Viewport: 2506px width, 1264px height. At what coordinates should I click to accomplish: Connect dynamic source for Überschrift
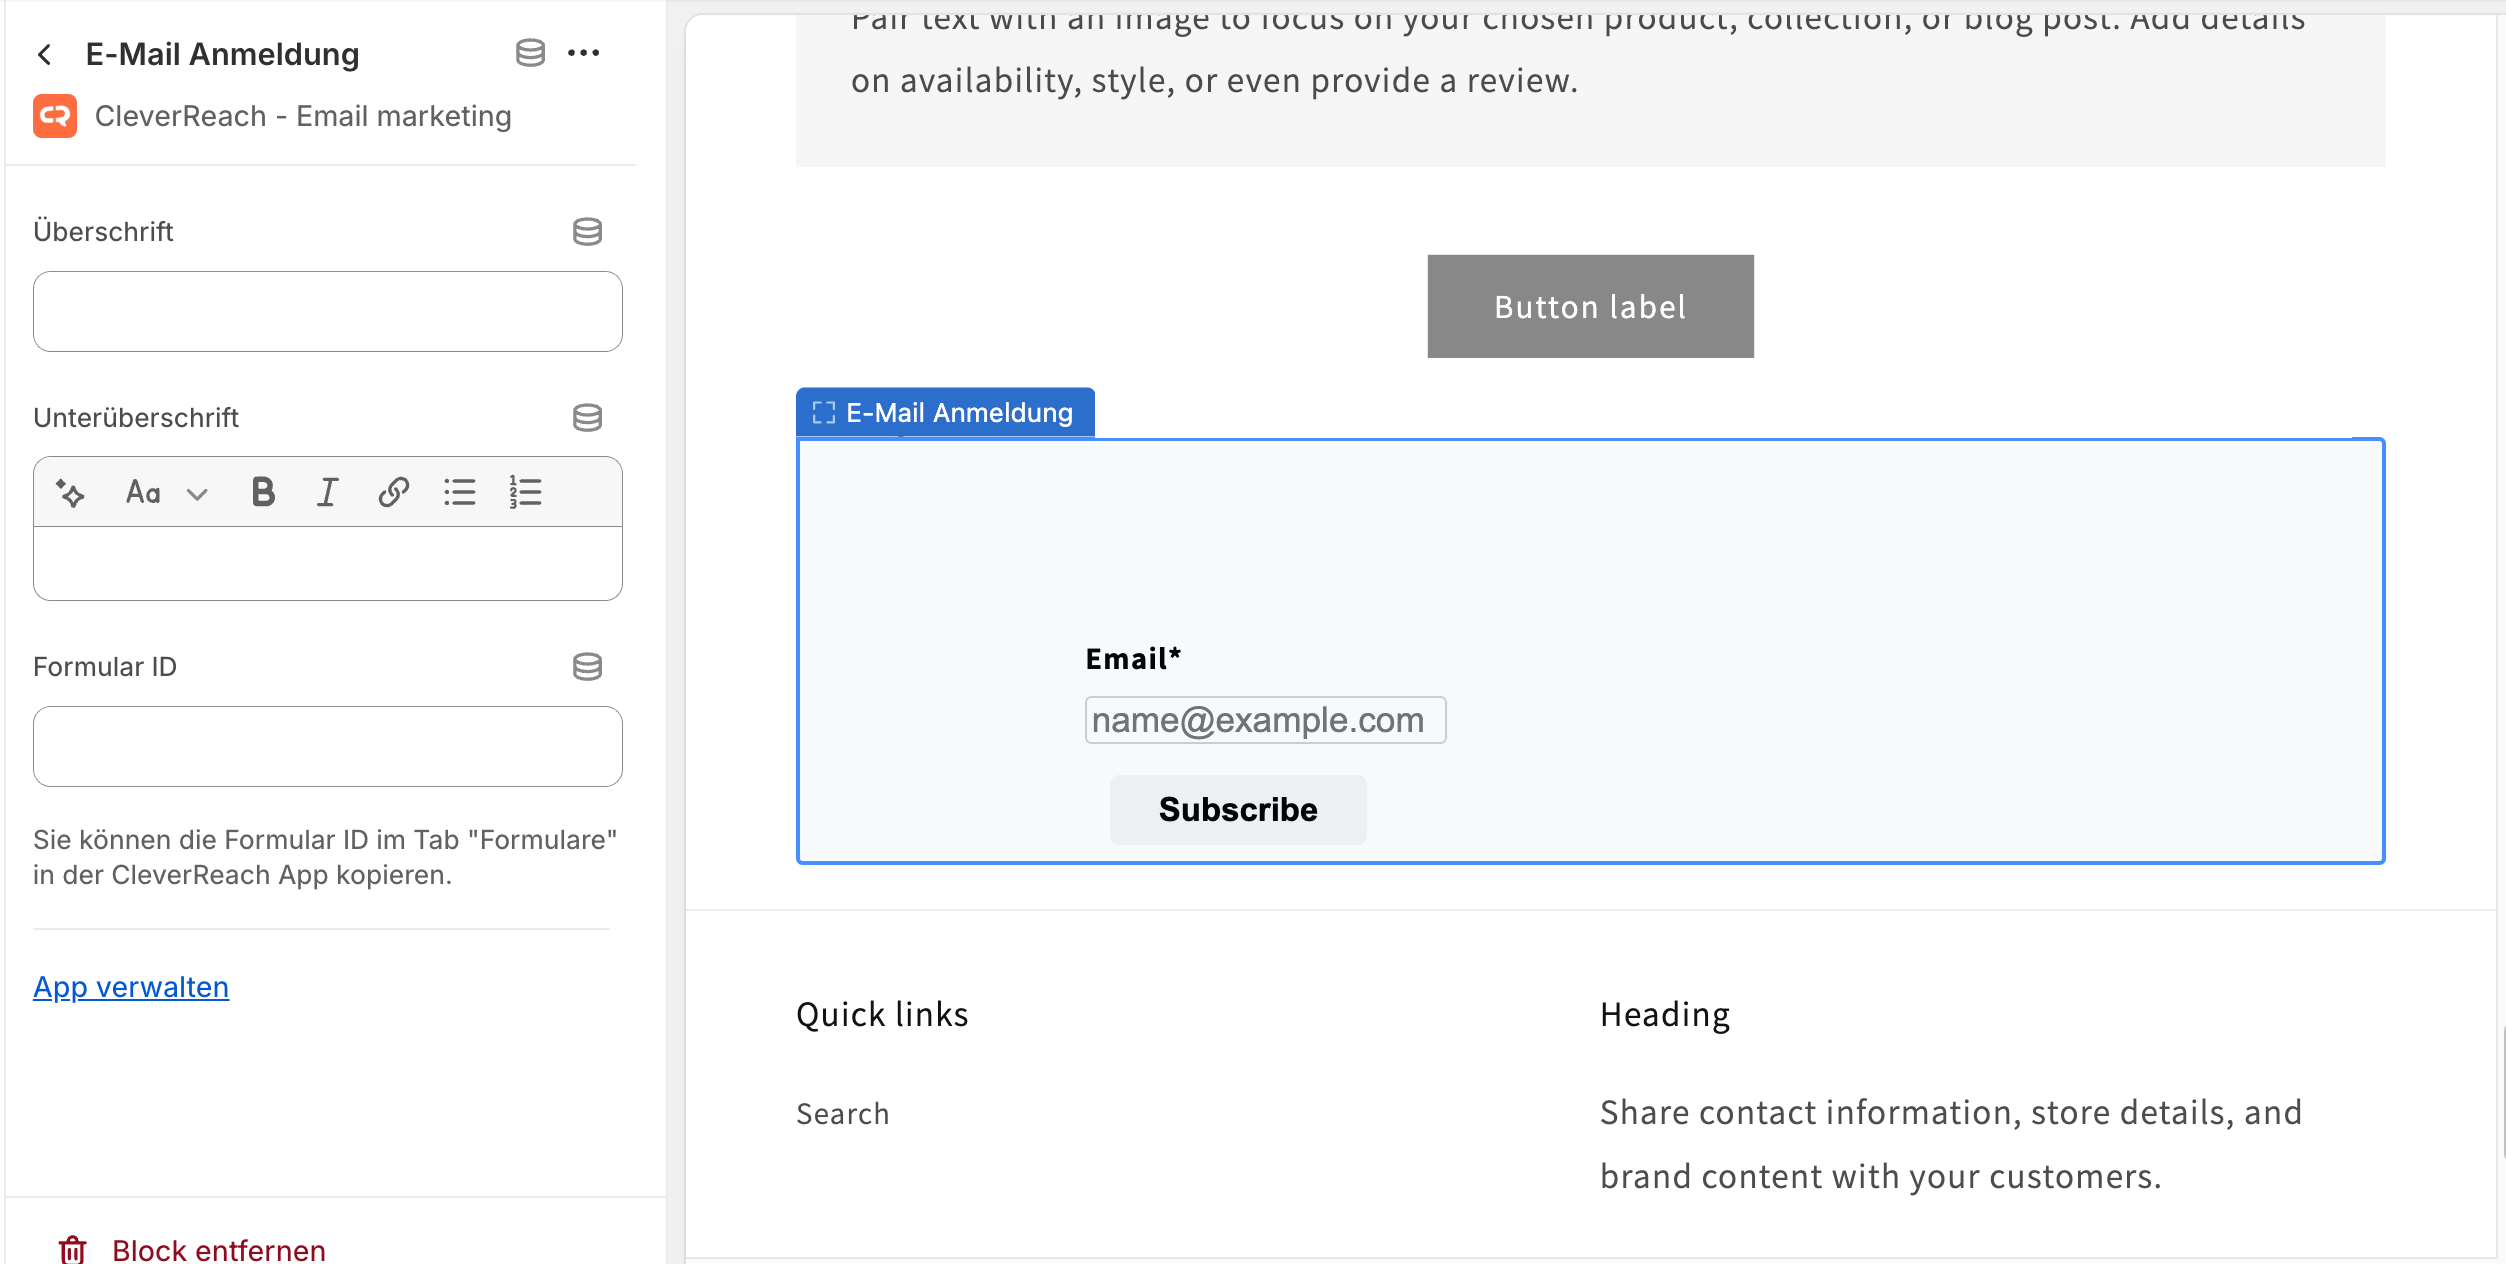click(587, 232)
